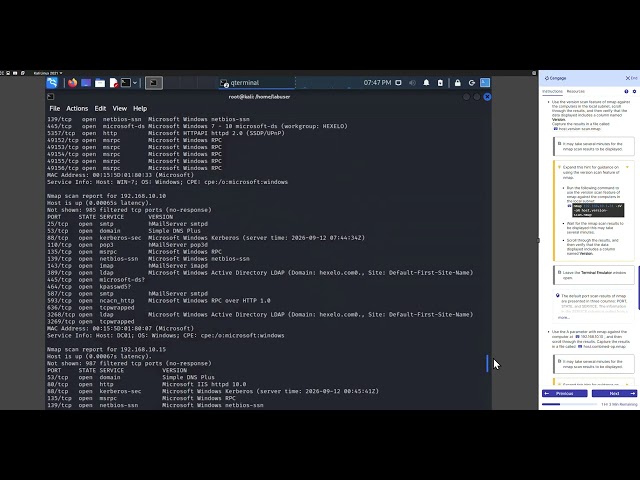
Task: Open the Kali menu in the top VM bar
Action: click(x=48, y=73)
